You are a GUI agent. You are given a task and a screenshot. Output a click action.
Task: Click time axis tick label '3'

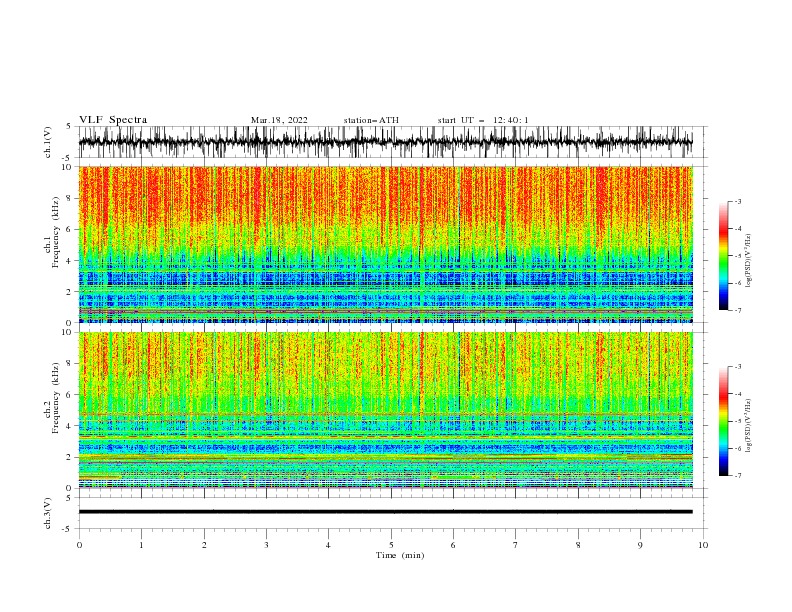(x=266, y=545)
